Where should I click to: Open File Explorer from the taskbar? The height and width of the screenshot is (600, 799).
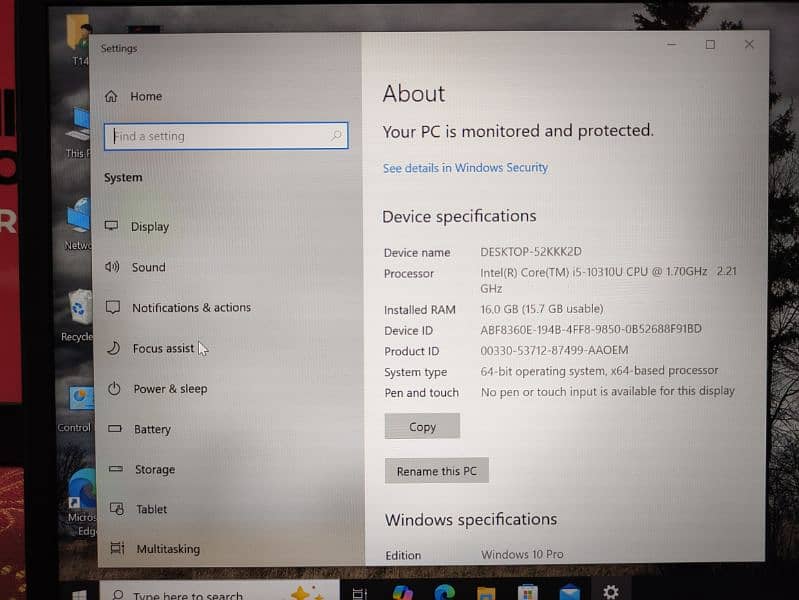coord(486,593)
